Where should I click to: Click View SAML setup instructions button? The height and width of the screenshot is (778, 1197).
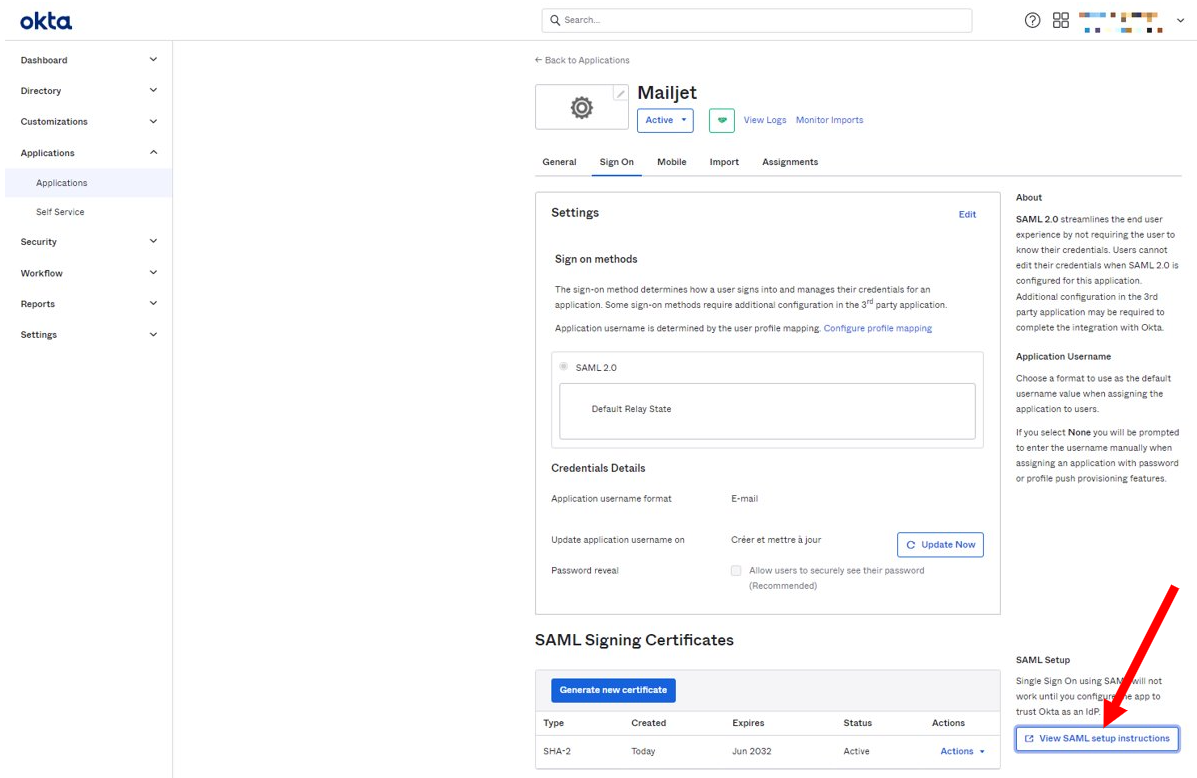tap(1097, 738)
